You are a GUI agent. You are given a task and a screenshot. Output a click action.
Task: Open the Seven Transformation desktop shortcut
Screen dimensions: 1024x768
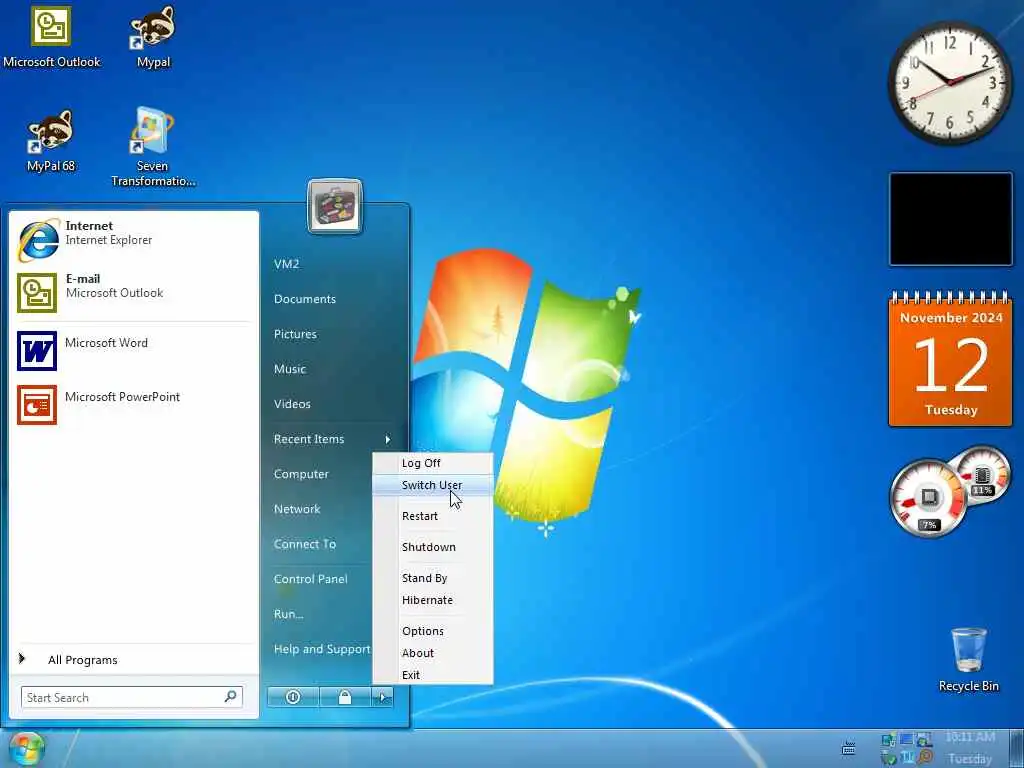point(153,148)
